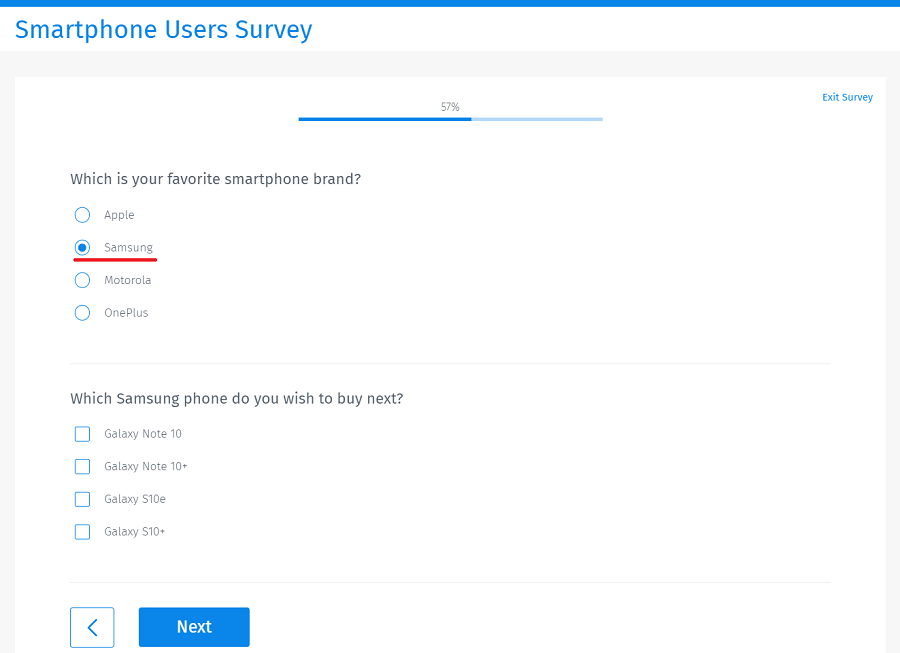Screen dimensions: 900x653
Task: Click the Smartphone Users Survey title
Action: pos(164,30)
